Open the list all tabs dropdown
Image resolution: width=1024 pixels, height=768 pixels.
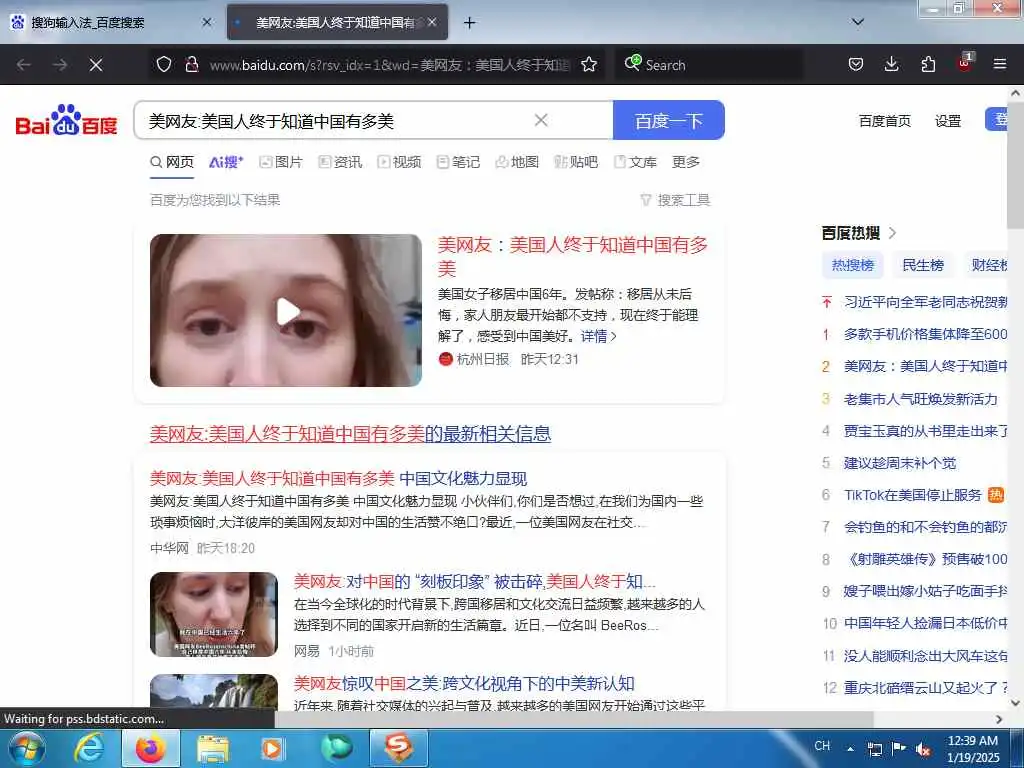pyautogui.click(x=858, y=22)
